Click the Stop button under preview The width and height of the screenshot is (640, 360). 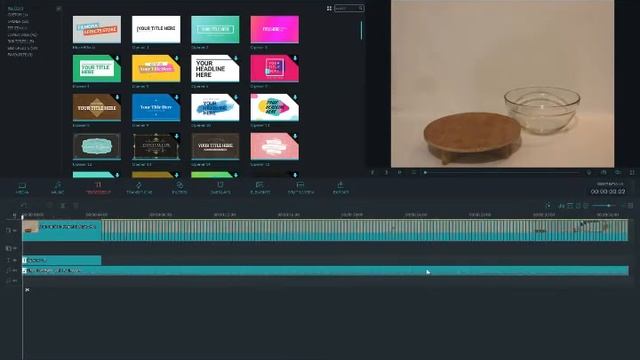[413, 173]
